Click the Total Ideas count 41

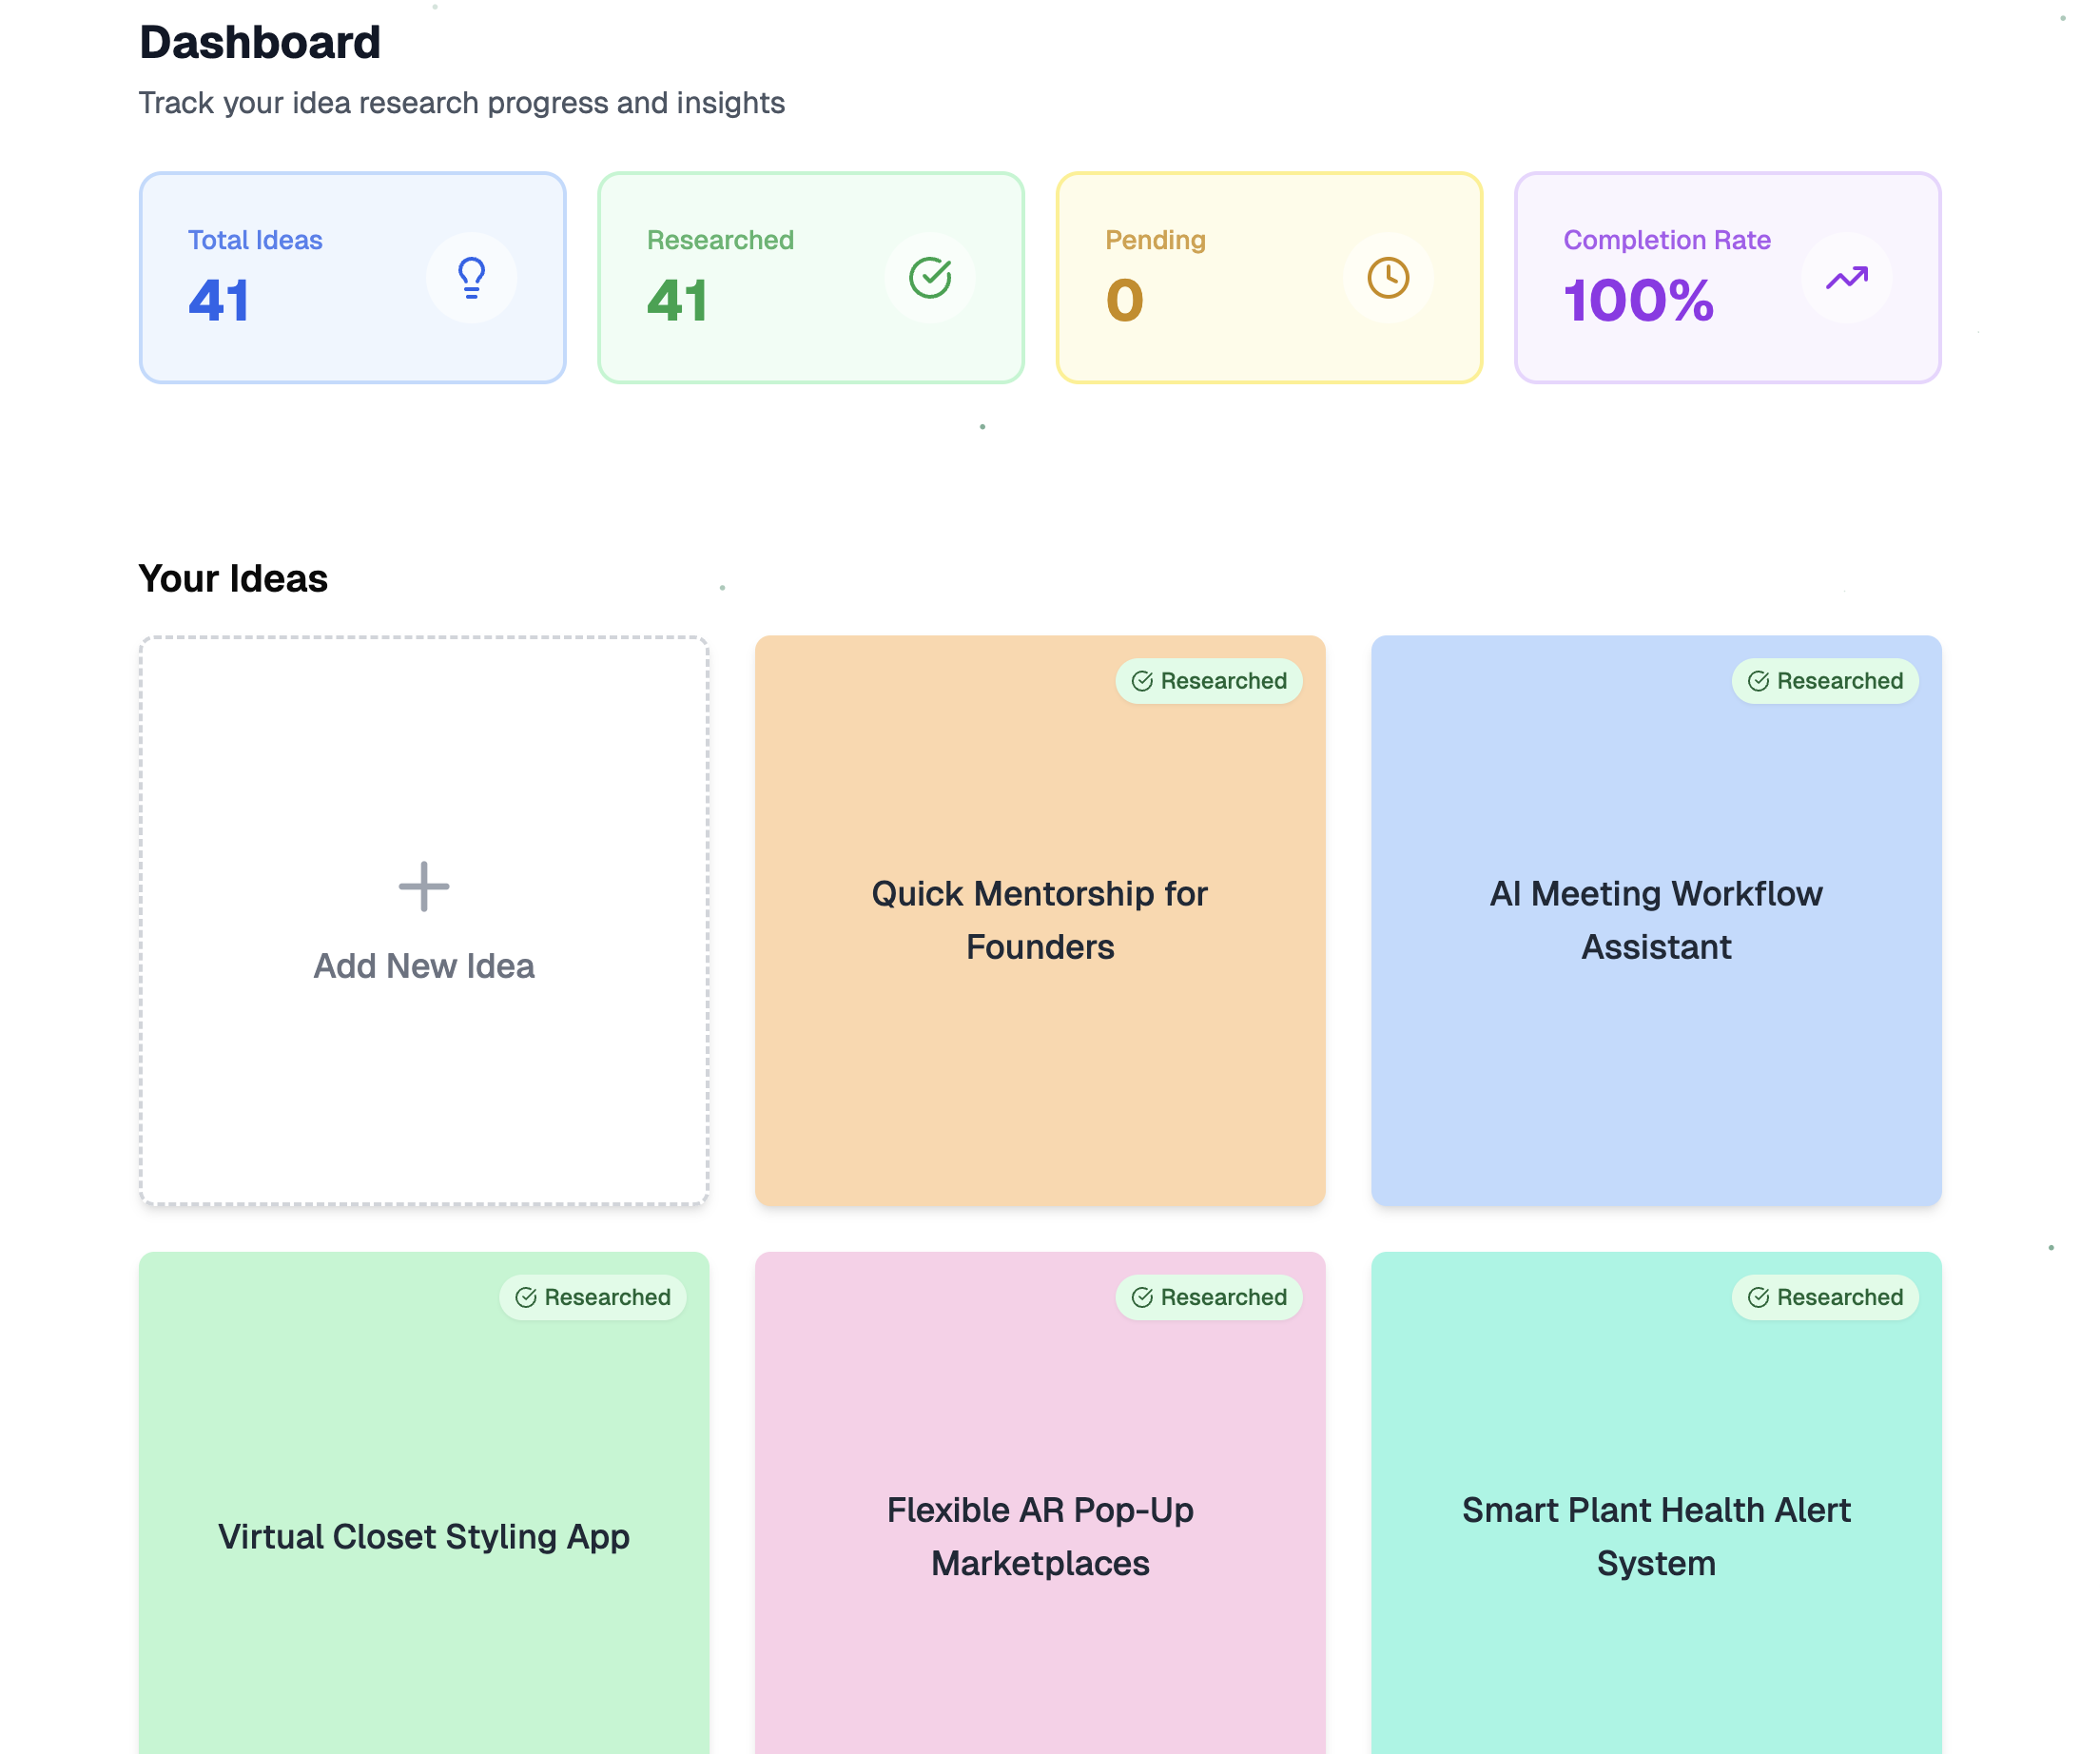point(219,300)
